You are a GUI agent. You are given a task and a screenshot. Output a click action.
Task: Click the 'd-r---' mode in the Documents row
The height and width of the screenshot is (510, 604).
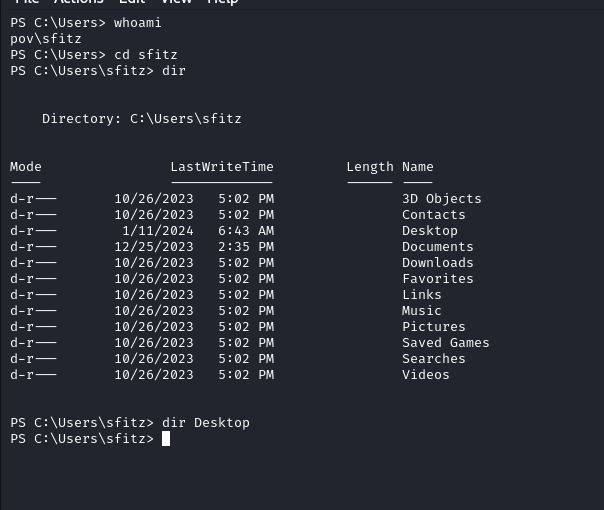tap(34, 247)
